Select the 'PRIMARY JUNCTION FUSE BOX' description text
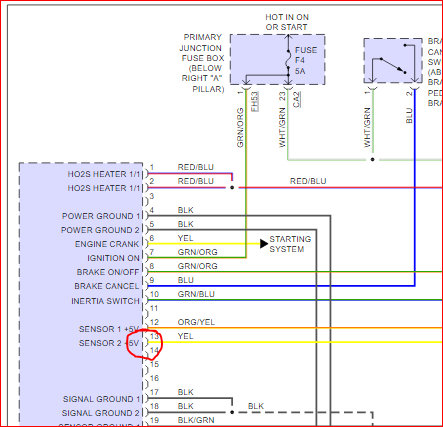 [202, 63]
